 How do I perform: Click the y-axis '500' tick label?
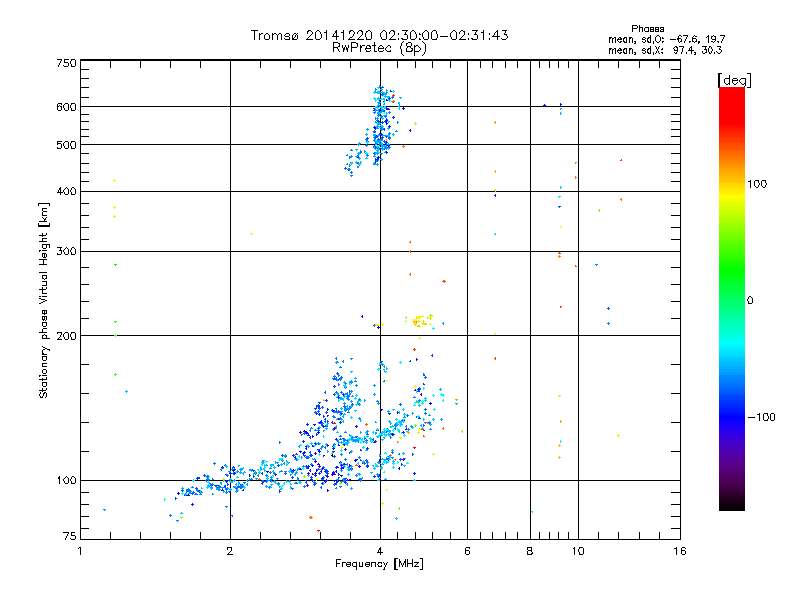pyautogui.click(x=66, y=145)
